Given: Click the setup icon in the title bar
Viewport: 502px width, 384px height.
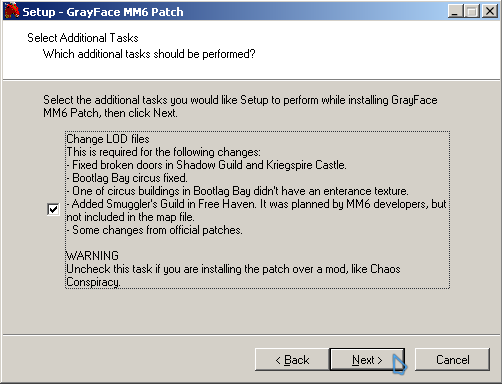Looking at the screenshot, I should pos(12,11).
